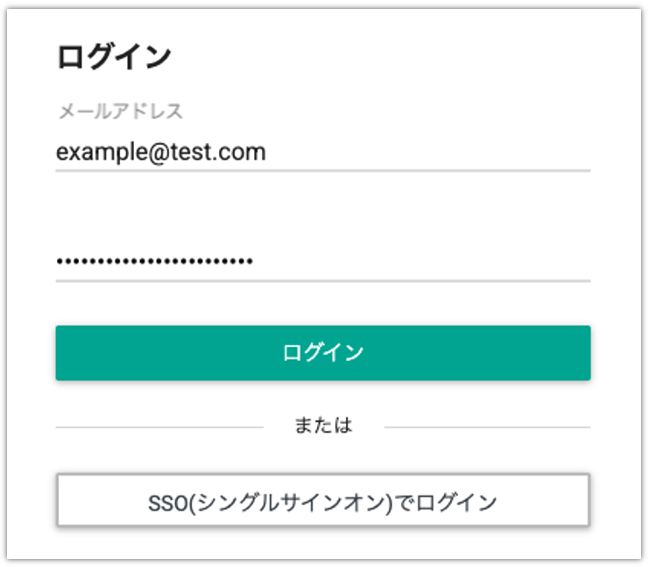650x569 pixels.
Task: Place cursor at end of password dots
Action: (255, 262)
